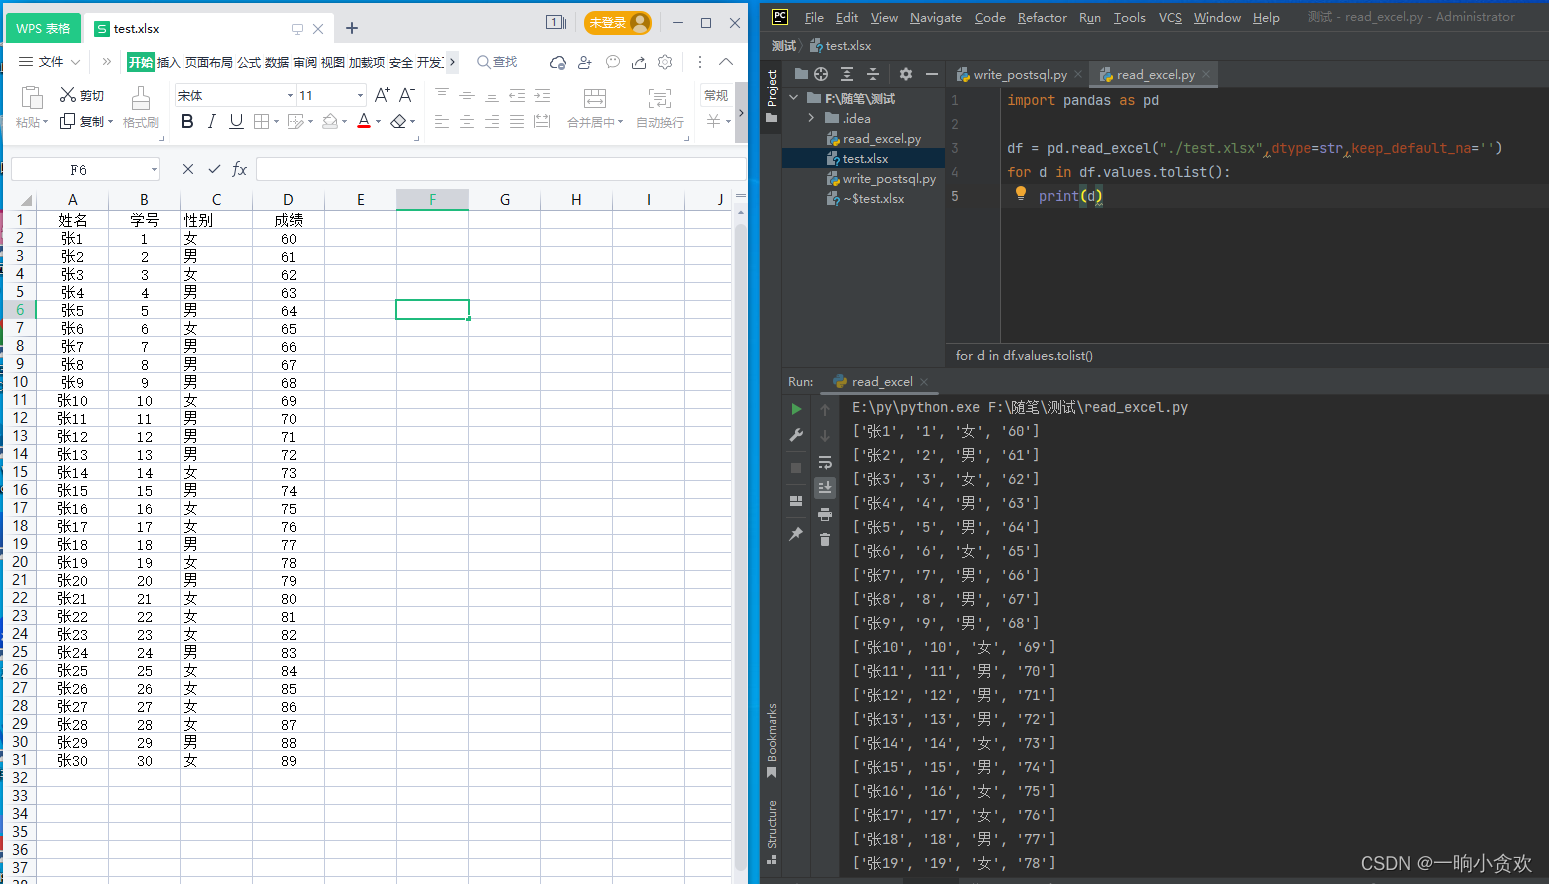Open the Paste (粘贴) dropdown arrow
1549x884 pixels.
point(45,123)
